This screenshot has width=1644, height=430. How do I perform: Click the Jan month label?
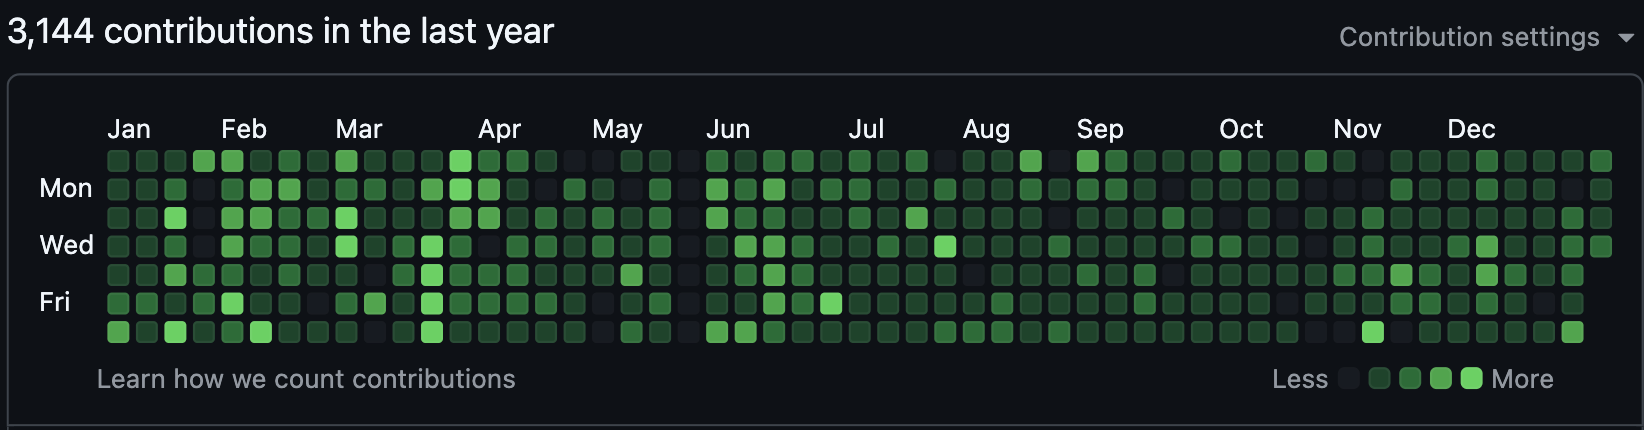click(x=129, y=129)
